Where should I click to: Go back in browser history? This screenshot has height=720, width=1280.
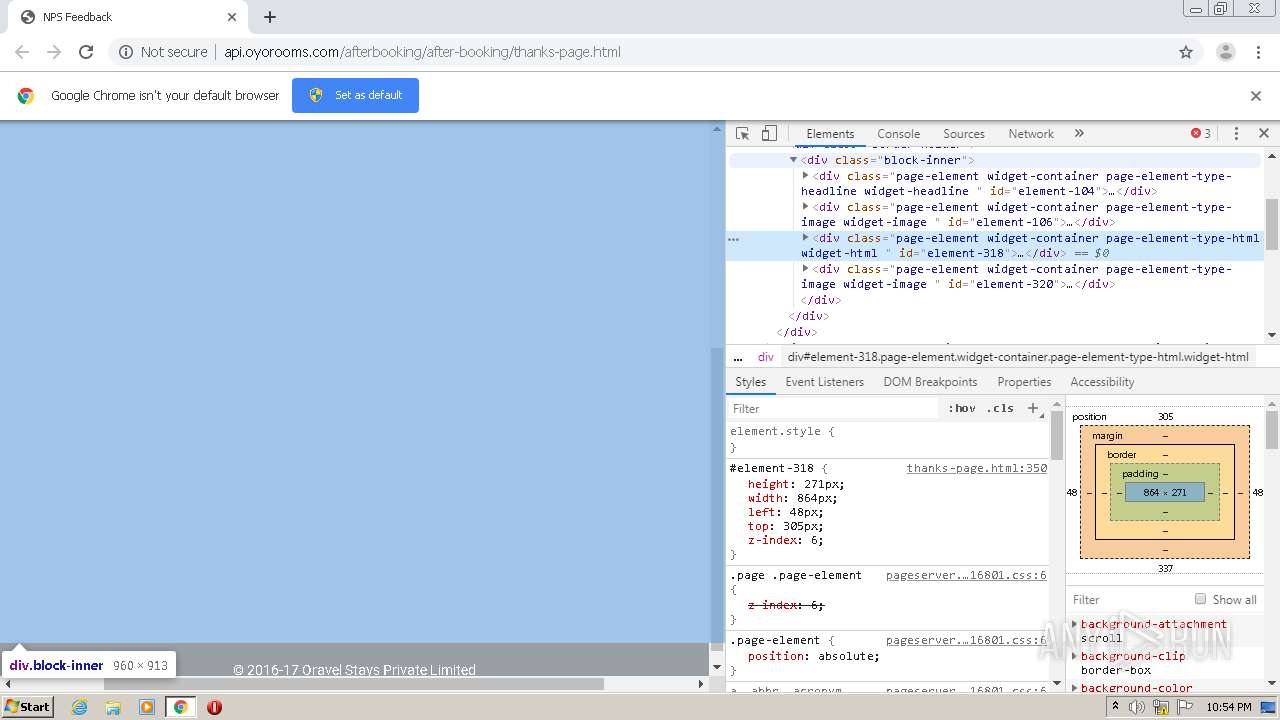pos(22,52)
